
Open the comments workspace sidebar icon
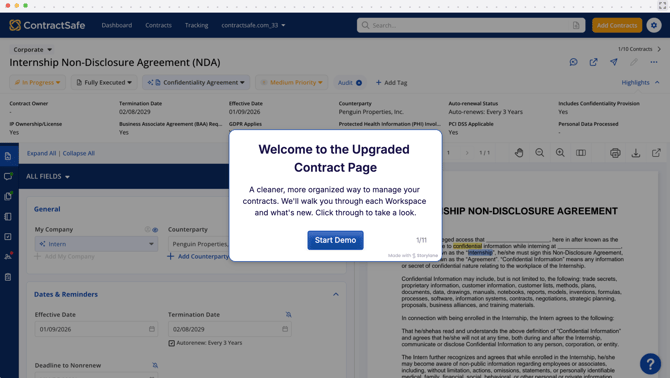pyautogui.click(x=8, y=176)
